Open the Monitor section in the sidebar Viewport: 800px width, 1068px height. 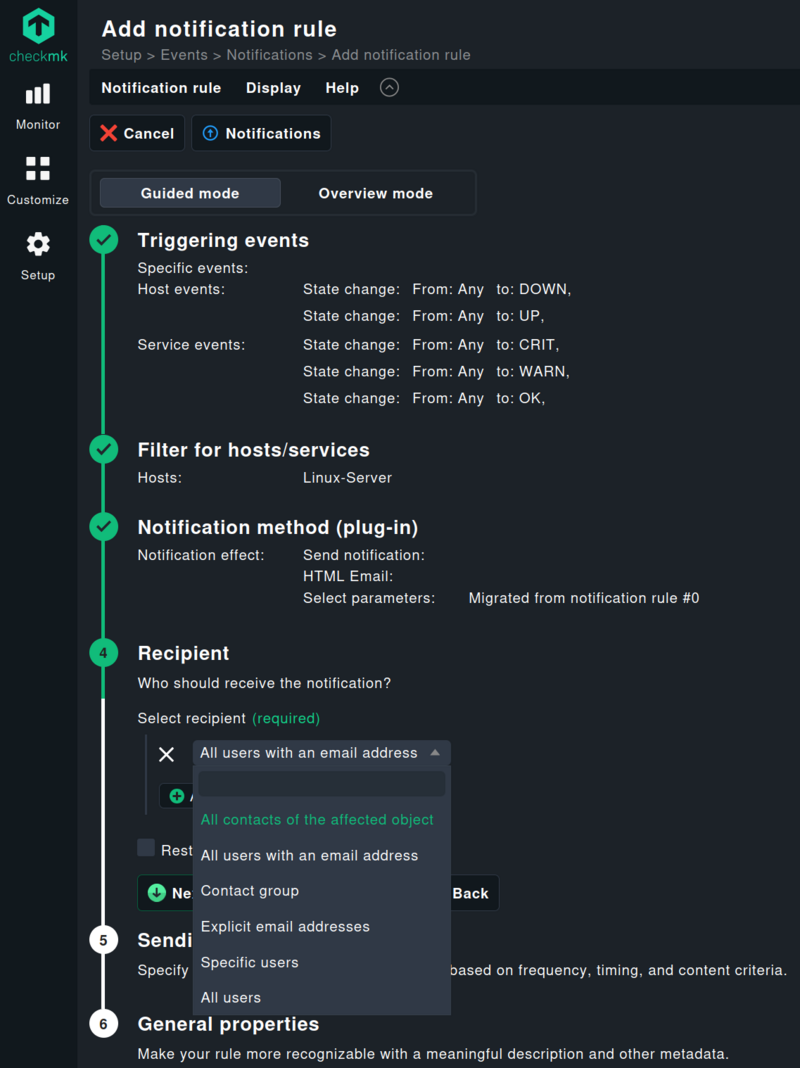[x=37, y=104]
